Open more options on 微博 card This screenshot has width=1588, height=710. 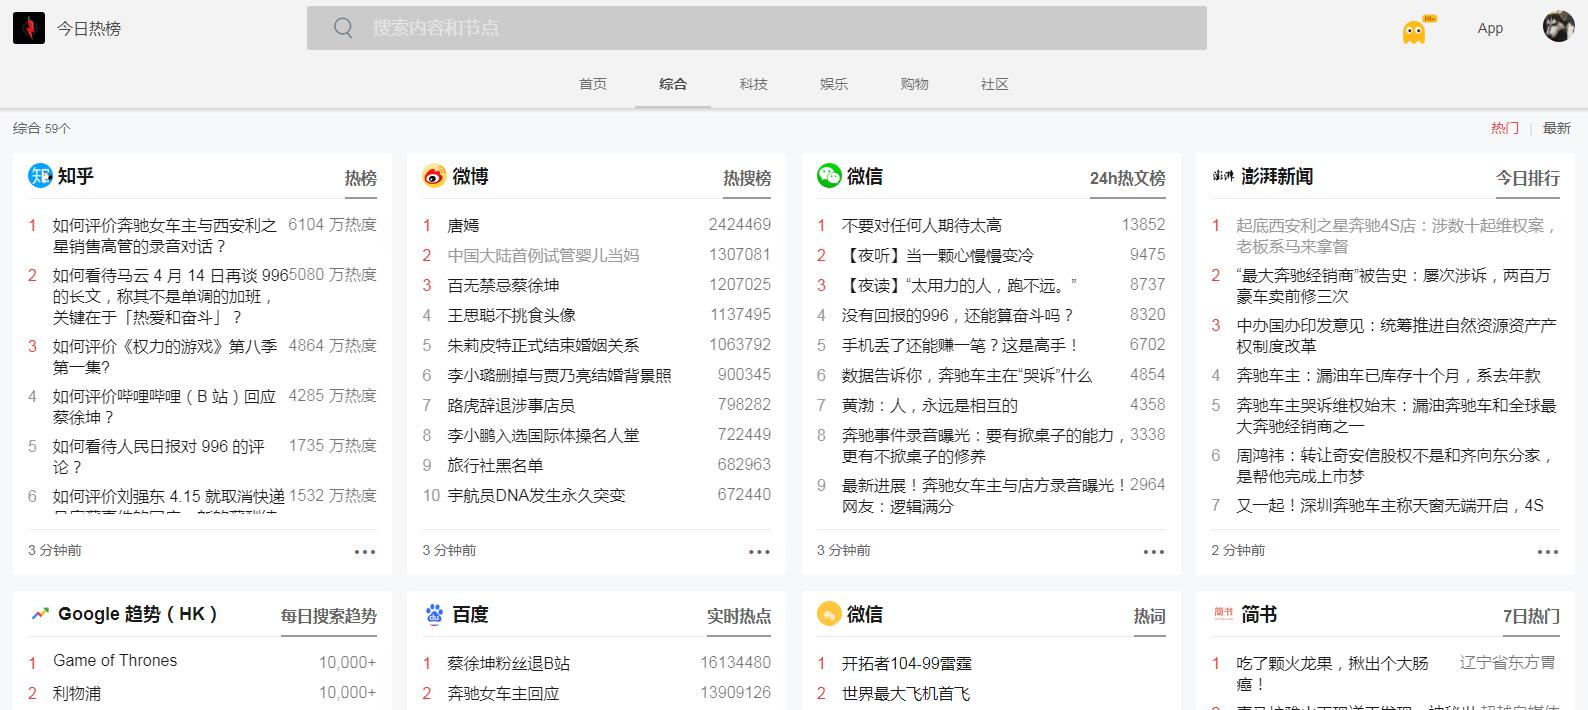pos(760,551)
